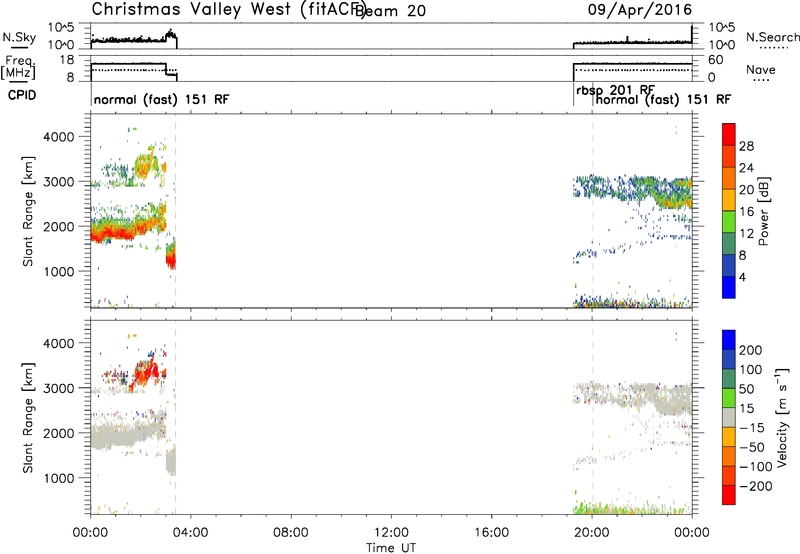
Task: Click the '60' Nave axis tick
Action: [x=716, y=60]
